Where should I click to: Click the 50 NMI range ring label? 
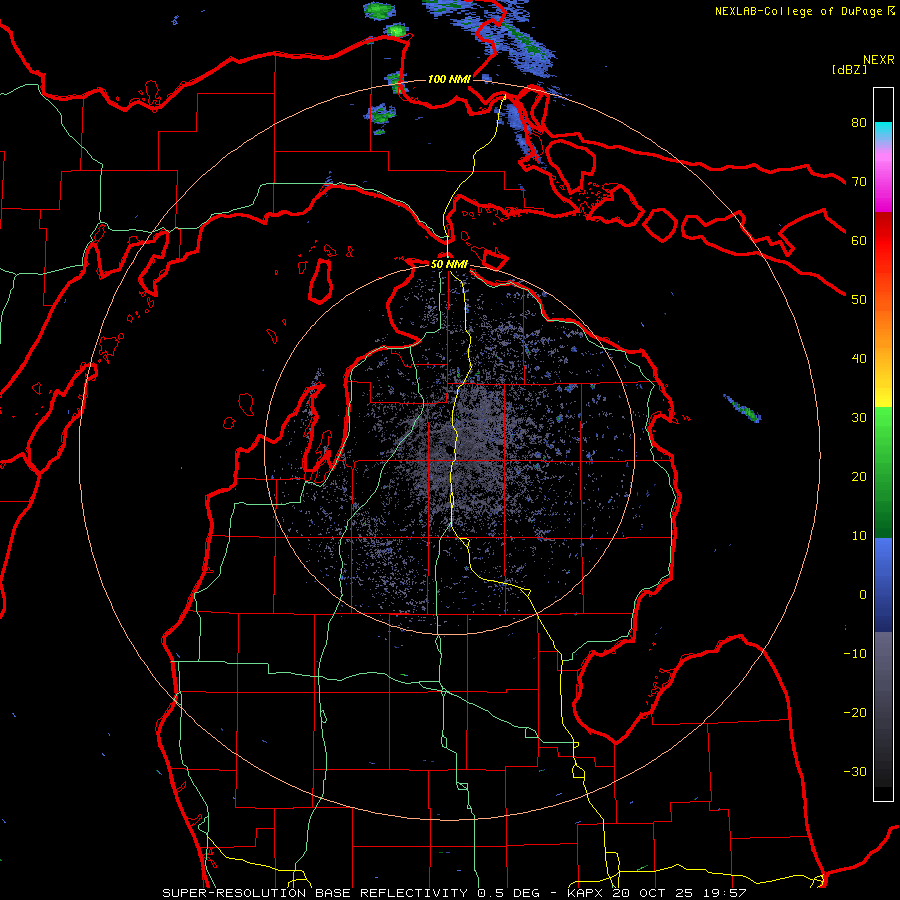pos(449,264)
